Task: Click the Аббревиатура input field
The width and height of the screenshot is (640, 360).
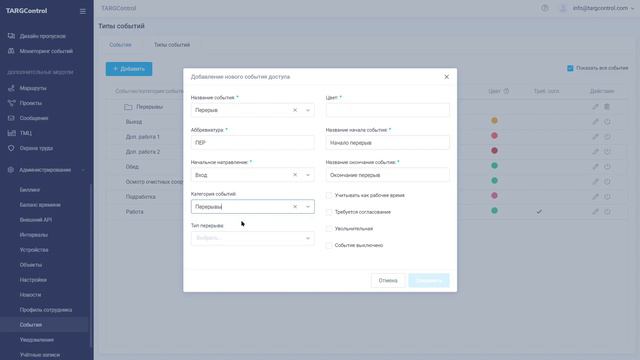Action: click(x=253, y=142)
